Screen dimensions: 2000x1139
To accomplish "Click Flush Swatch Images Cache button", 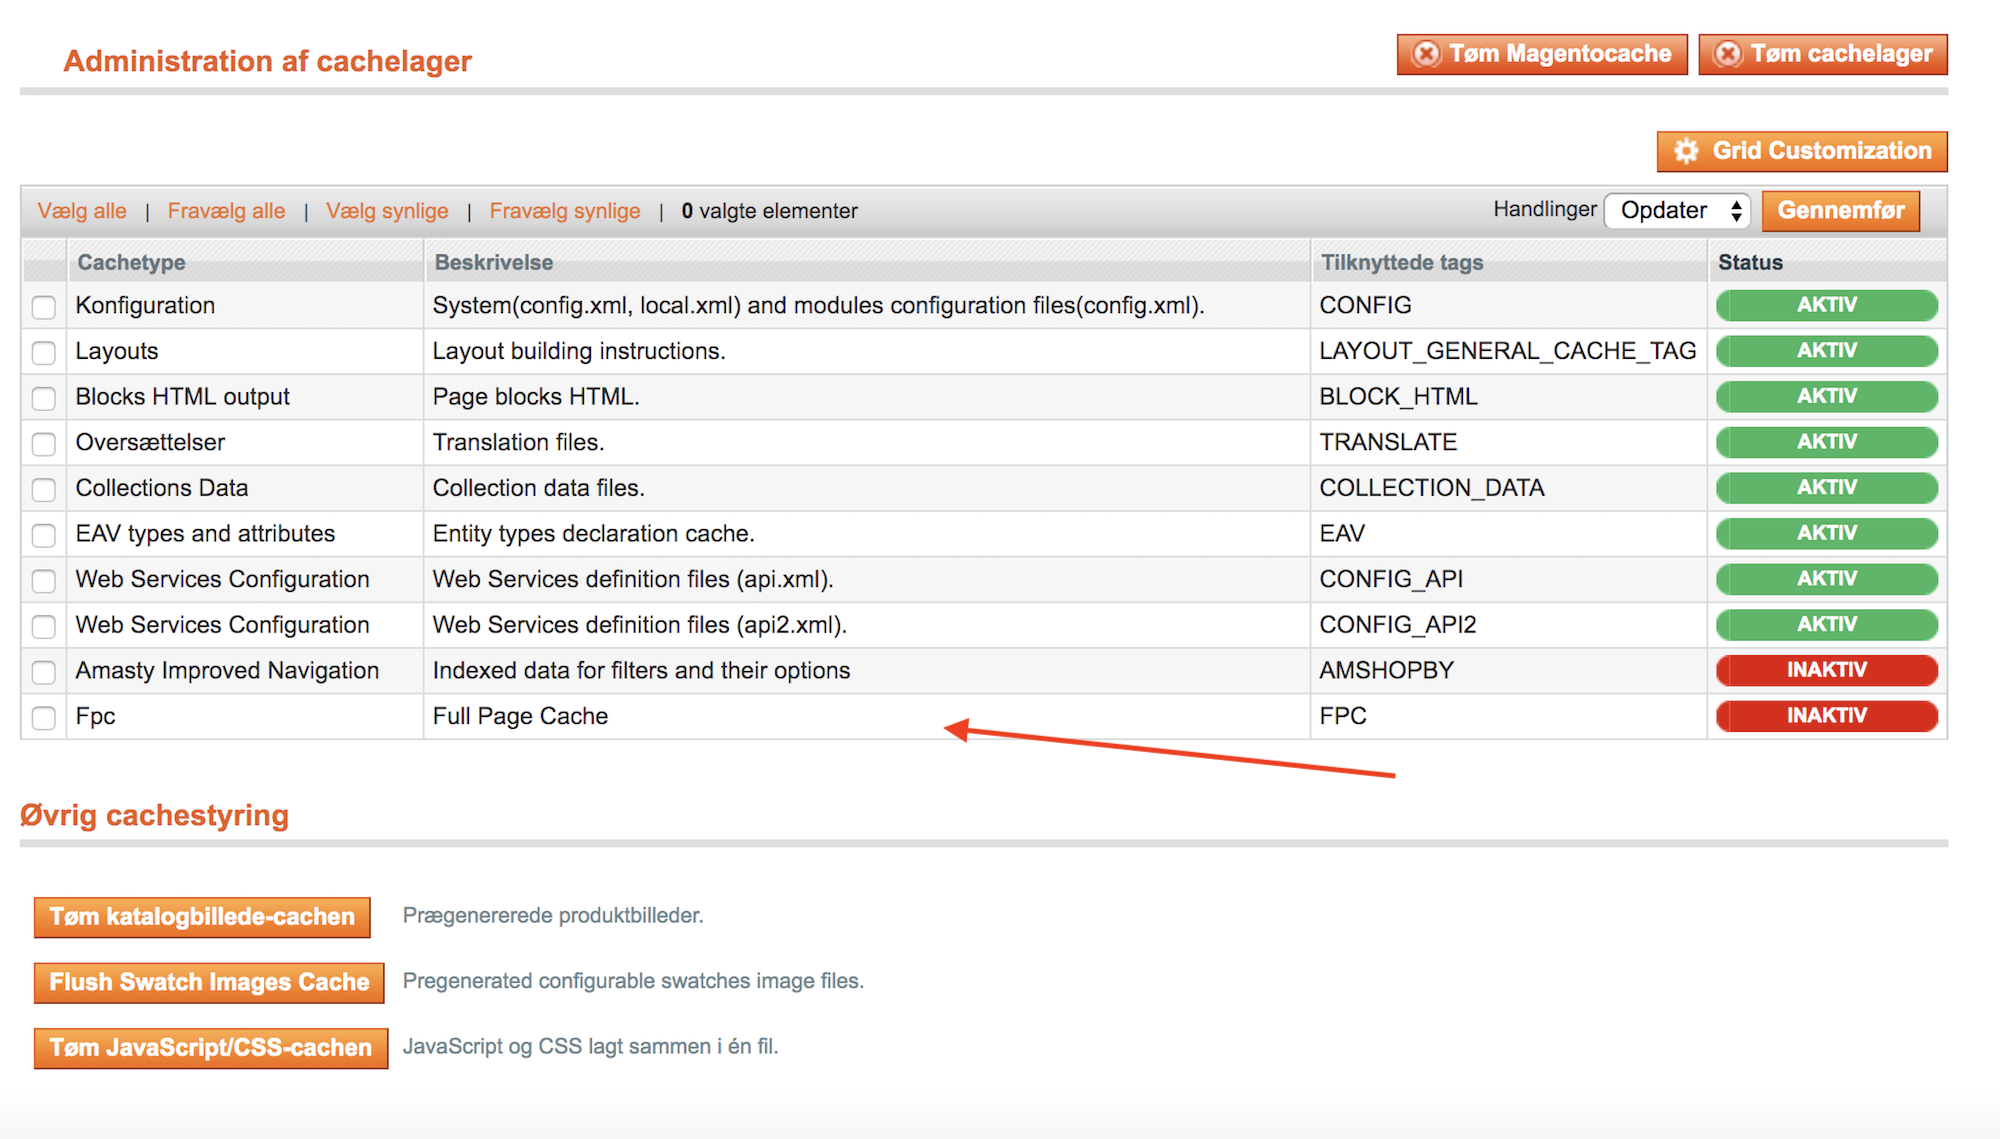I will pyautogui.click(x=209, y=982).
